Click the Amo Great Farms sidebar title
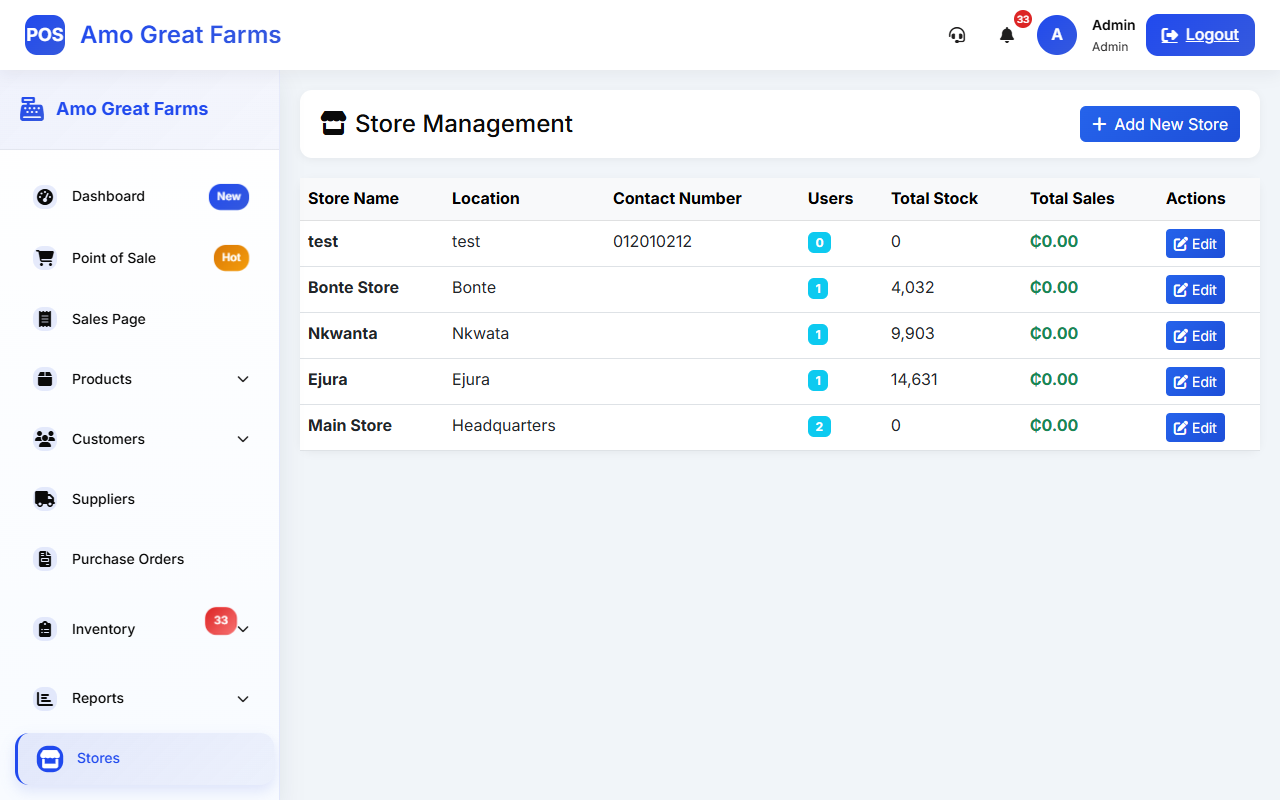1280x800 pixels. (132, 109)
